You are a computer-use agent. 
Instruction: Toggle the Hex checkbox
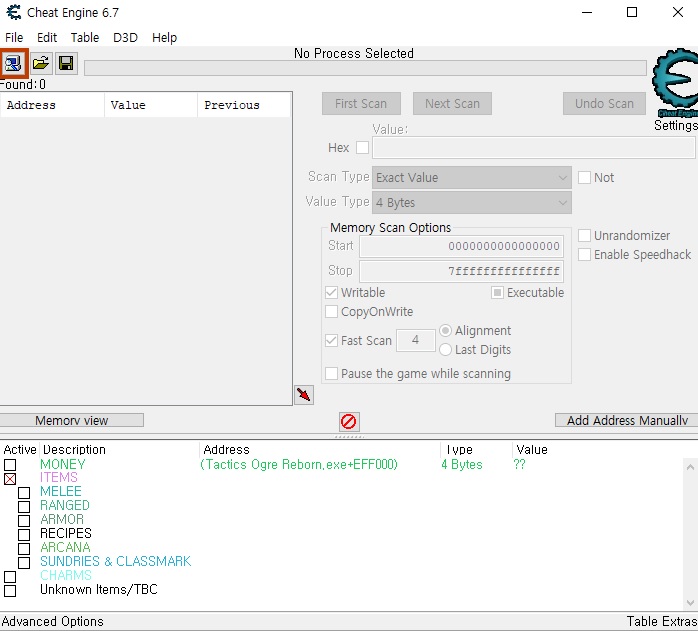tap(362, 147)
